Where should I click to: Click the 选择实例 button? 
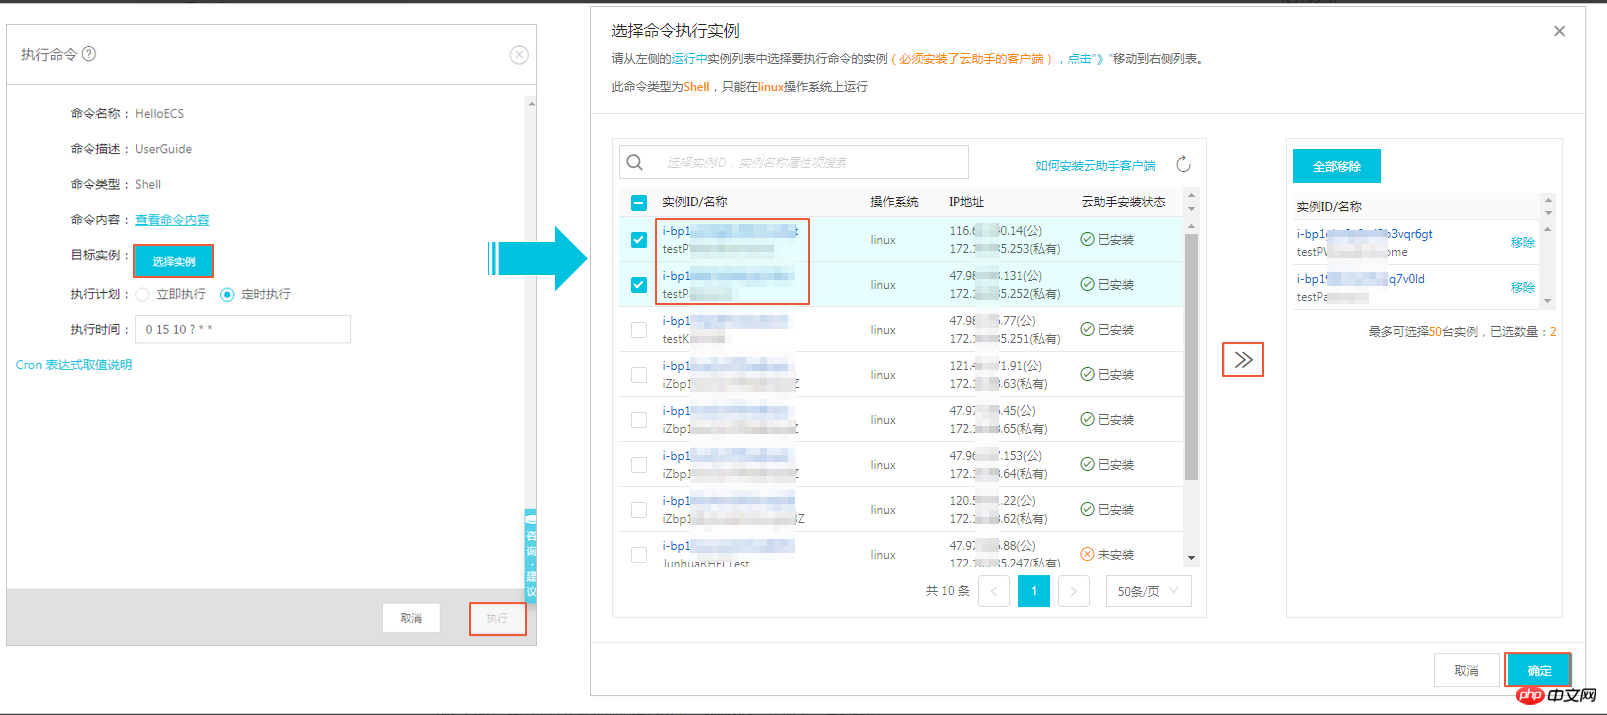pos(173,261)
